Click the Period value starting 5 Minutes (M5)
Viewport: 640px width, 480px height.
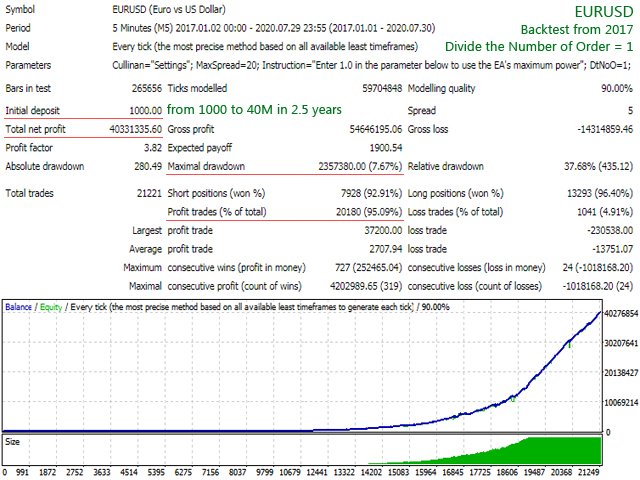pos(273,28)
